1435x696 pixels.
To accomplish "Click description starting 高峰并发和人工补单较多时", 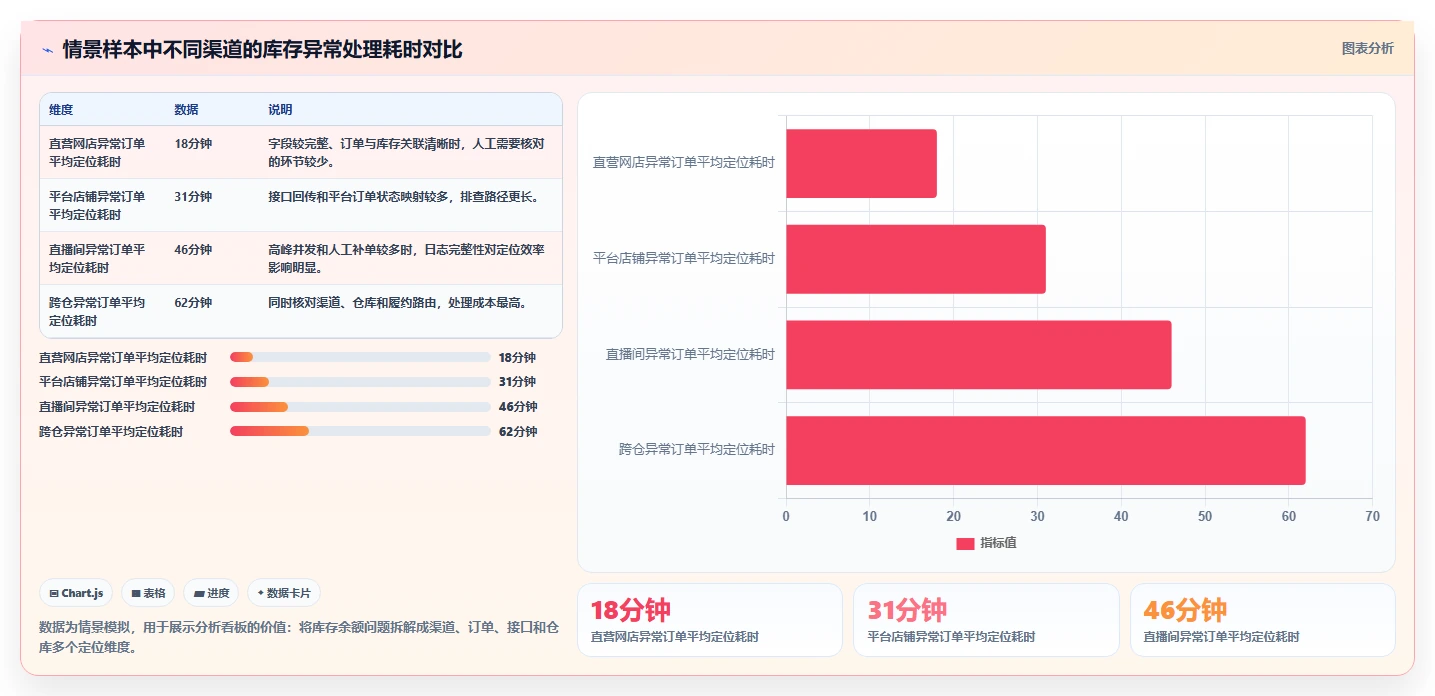I will click(407, 258).
